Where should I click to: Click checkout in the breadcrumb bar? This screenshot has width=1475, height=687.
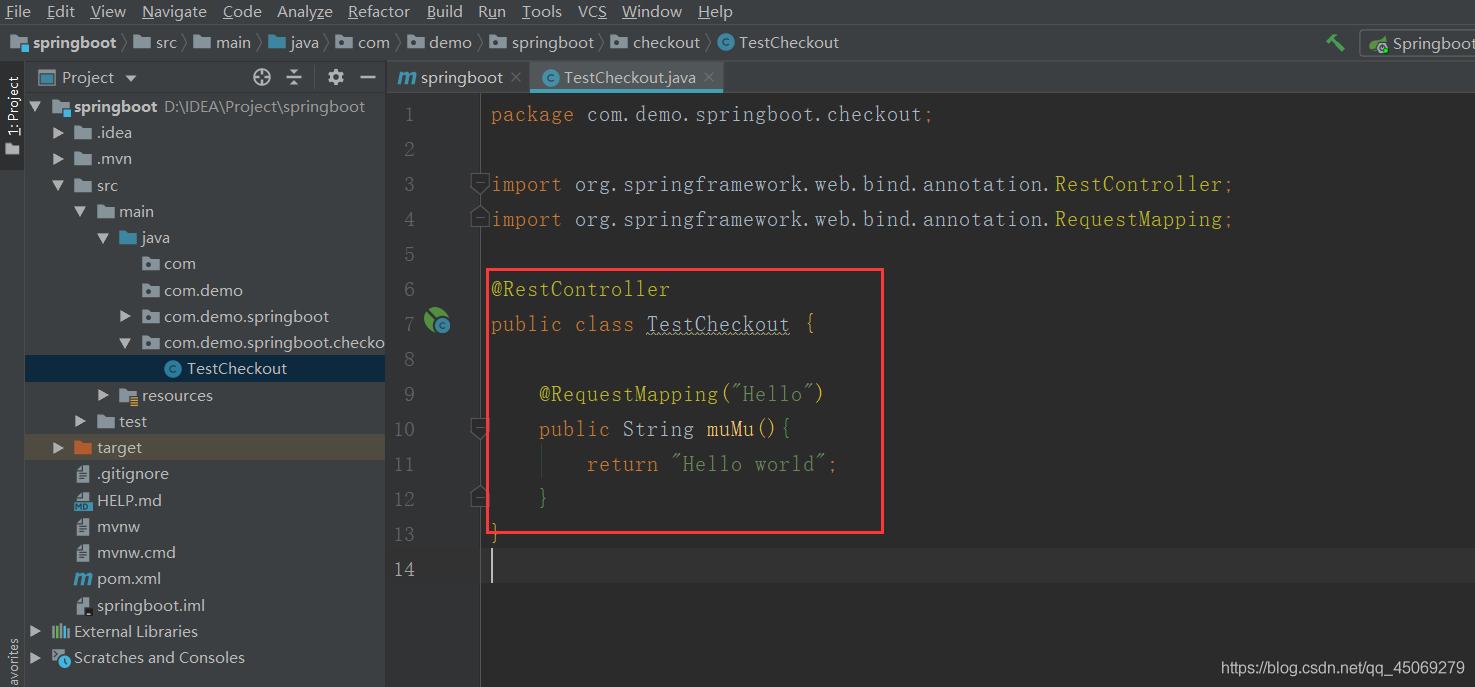[666, 43]
